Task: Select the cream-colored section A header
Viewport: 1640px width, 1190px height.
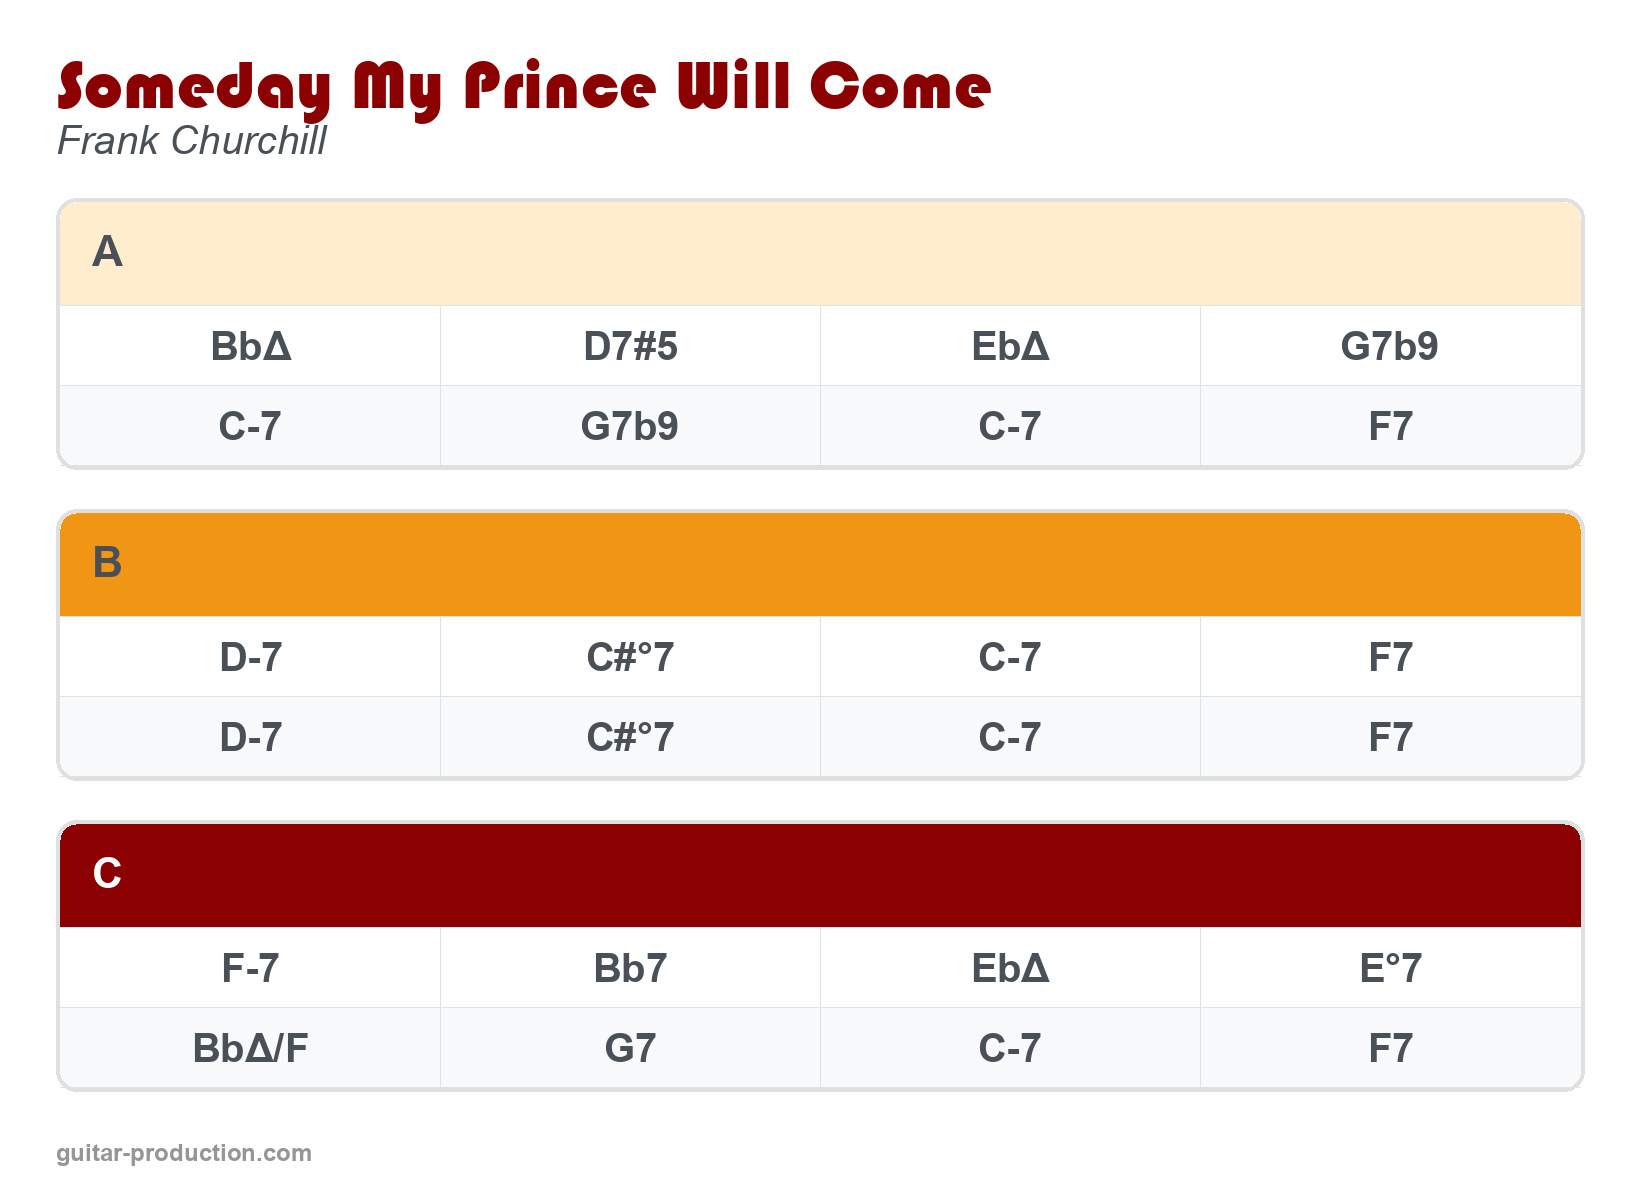Action: pos(820,253)
